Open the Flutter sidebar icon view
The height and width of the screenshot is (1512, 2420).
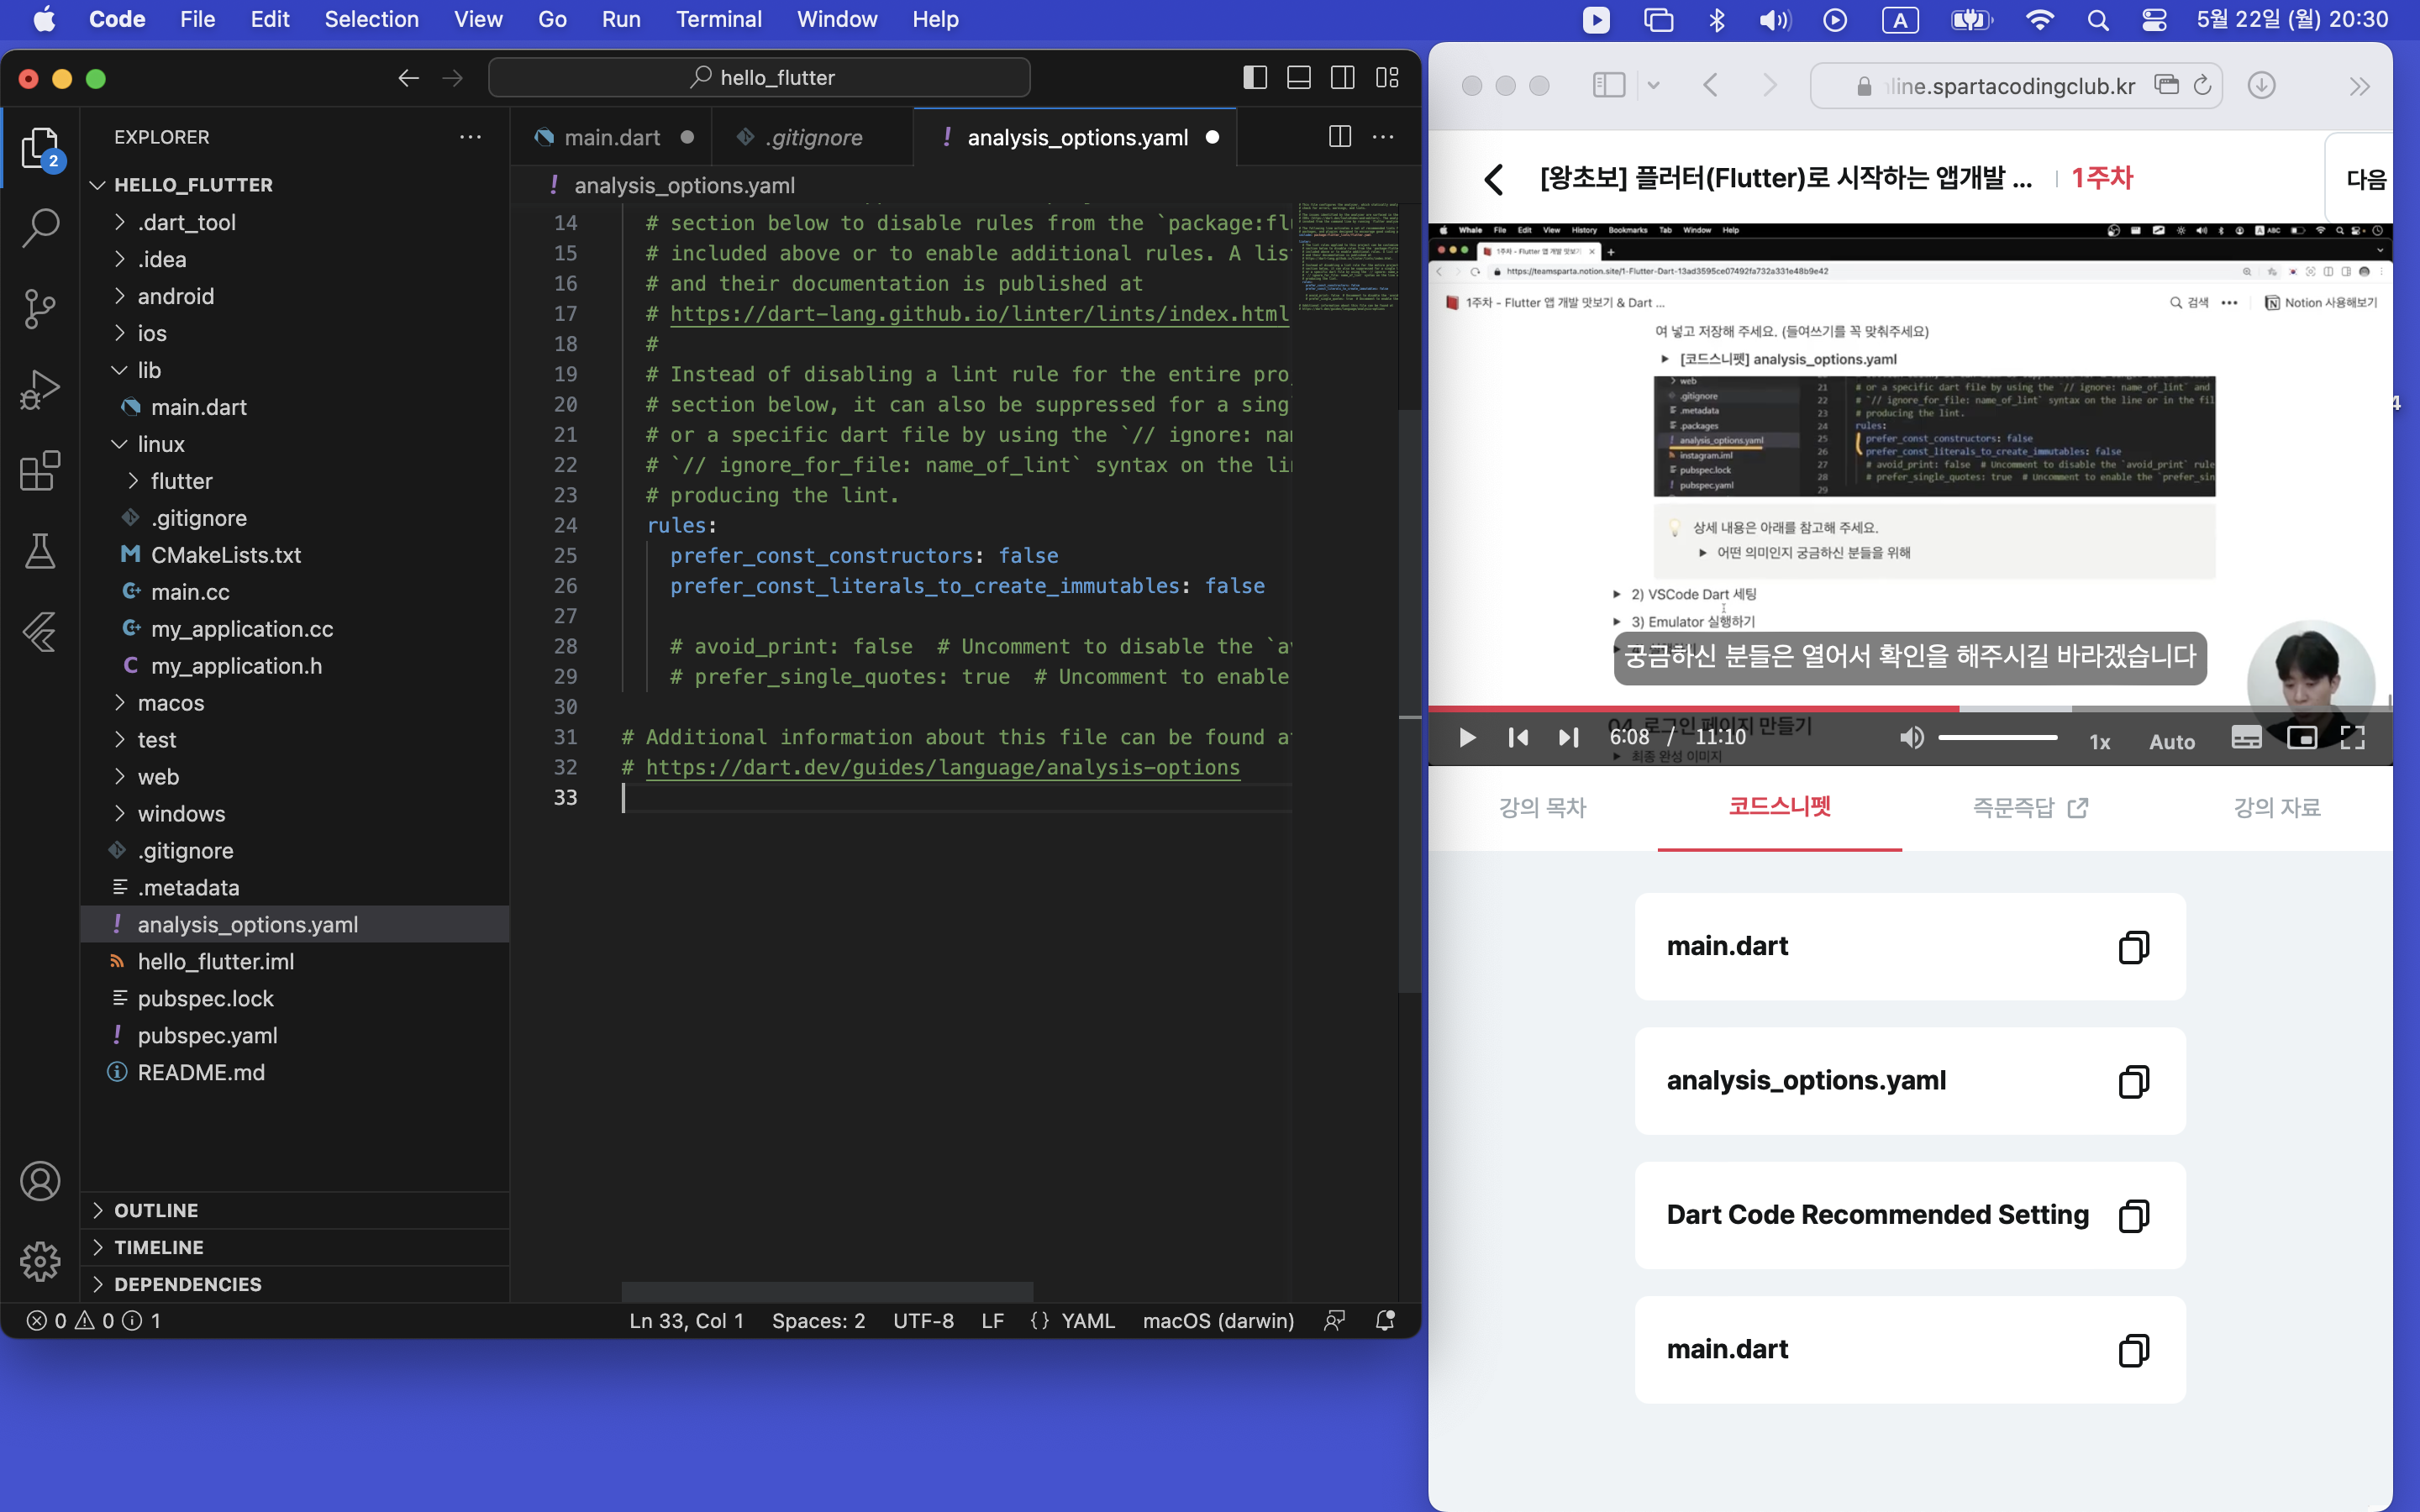(40, 632)
